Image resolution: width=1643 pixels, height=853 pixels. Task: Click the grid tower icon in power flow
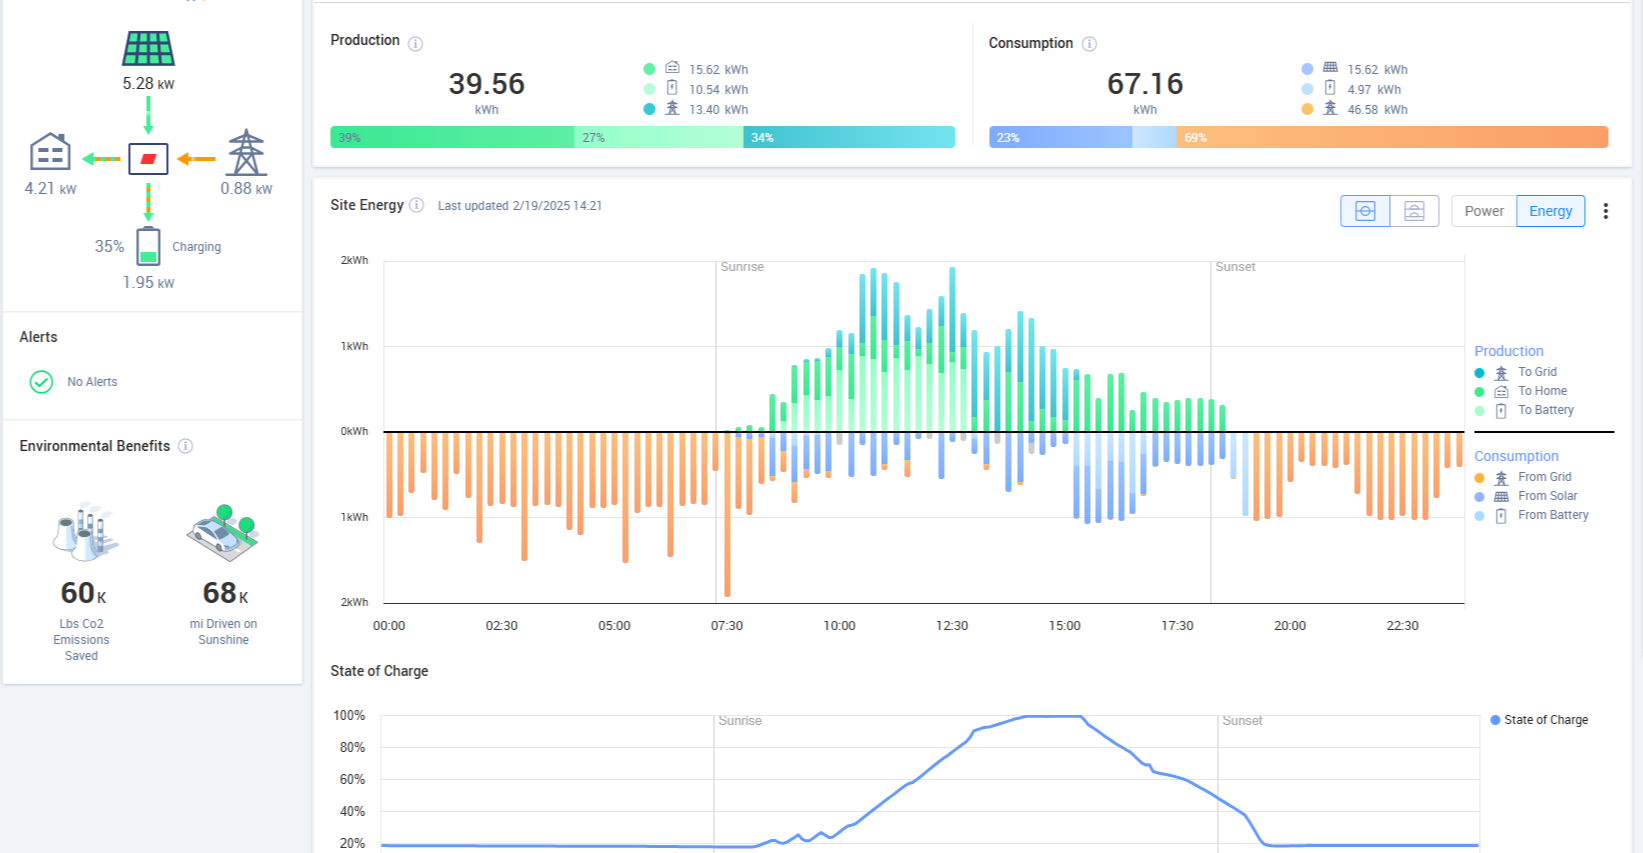(246, 153)
